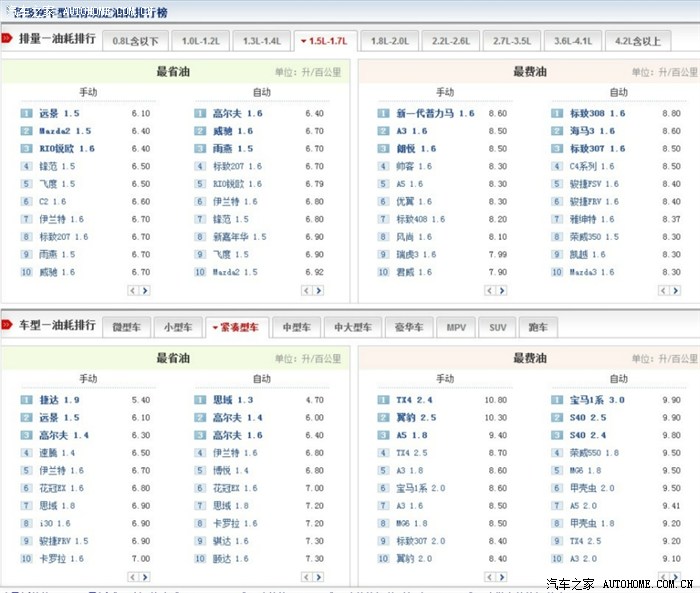Open the 标致308 1.6 link
This screenshot has width=700, height=593.
pos(597,113)
